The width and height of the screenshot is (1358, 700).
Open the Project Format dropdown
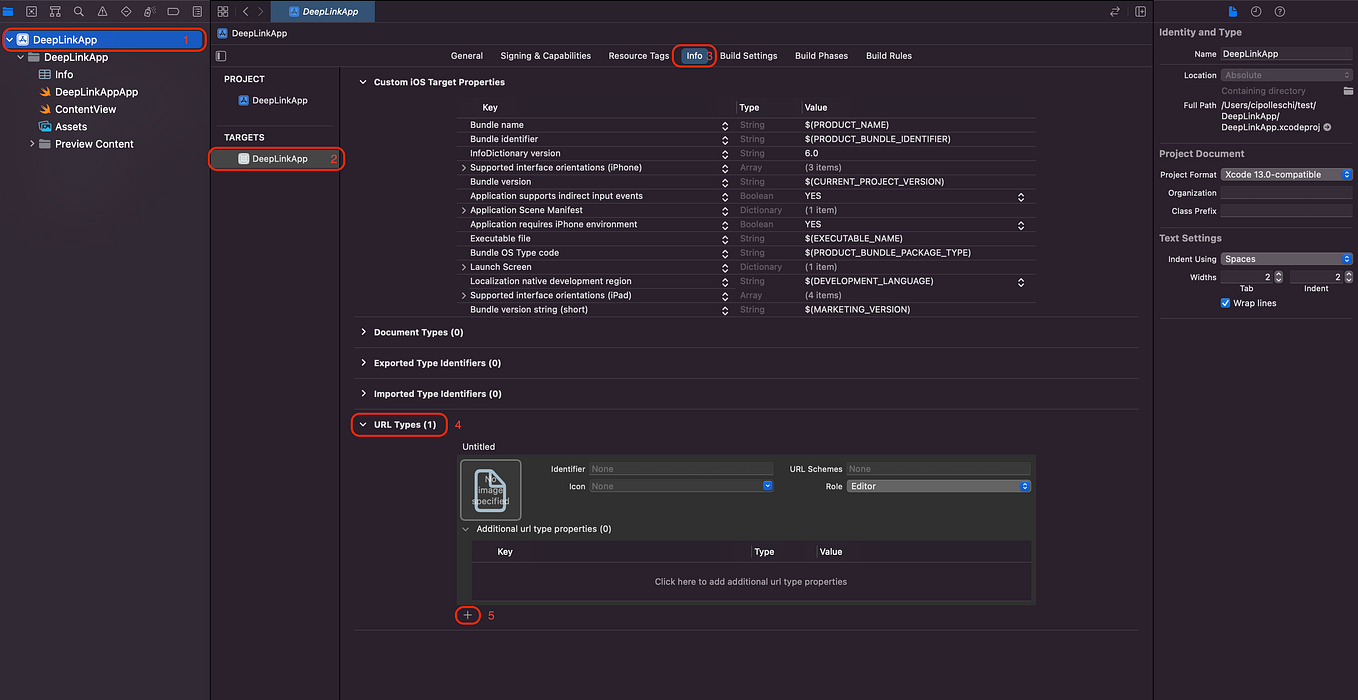pos(1286,174)
